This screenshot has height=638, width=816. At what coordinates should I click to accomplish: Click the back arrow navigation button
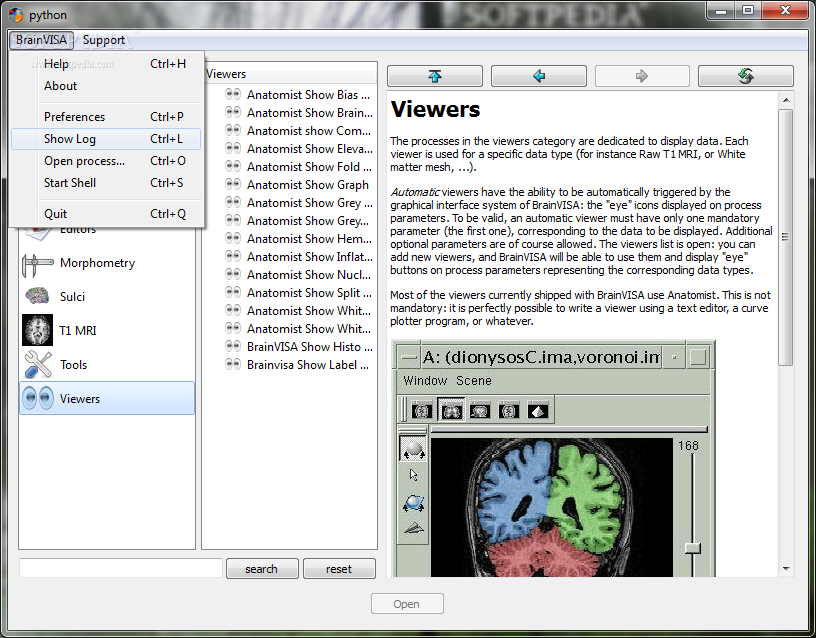[x=539, y=76]
